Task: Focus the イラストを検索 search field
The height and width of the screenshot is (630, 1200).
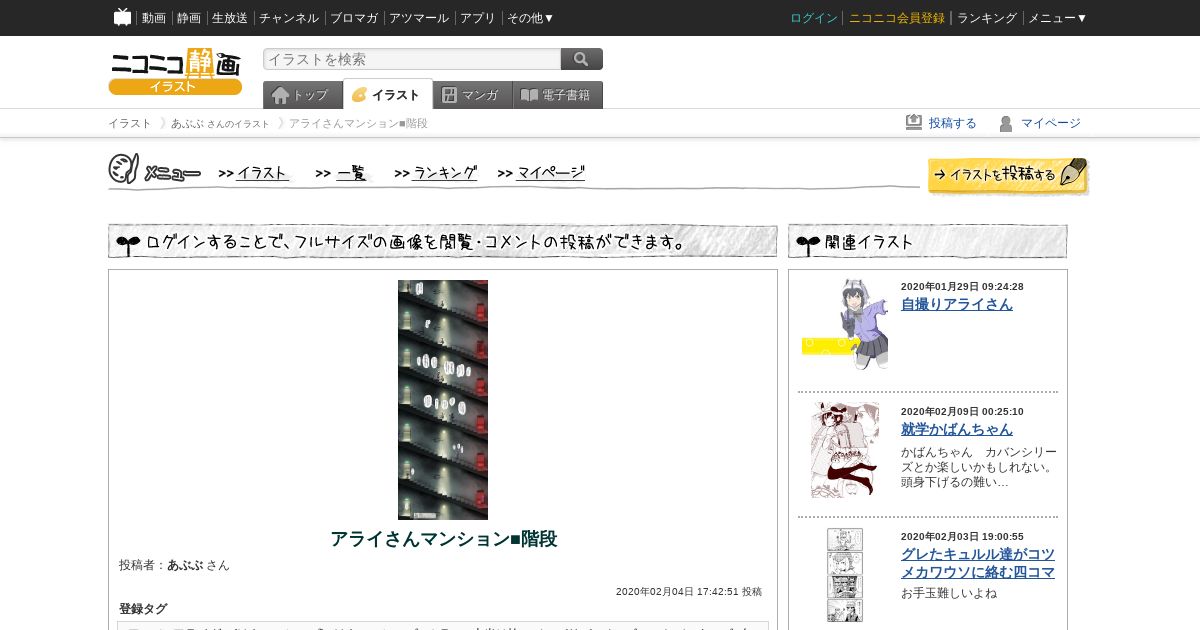Action: (412, 59)
